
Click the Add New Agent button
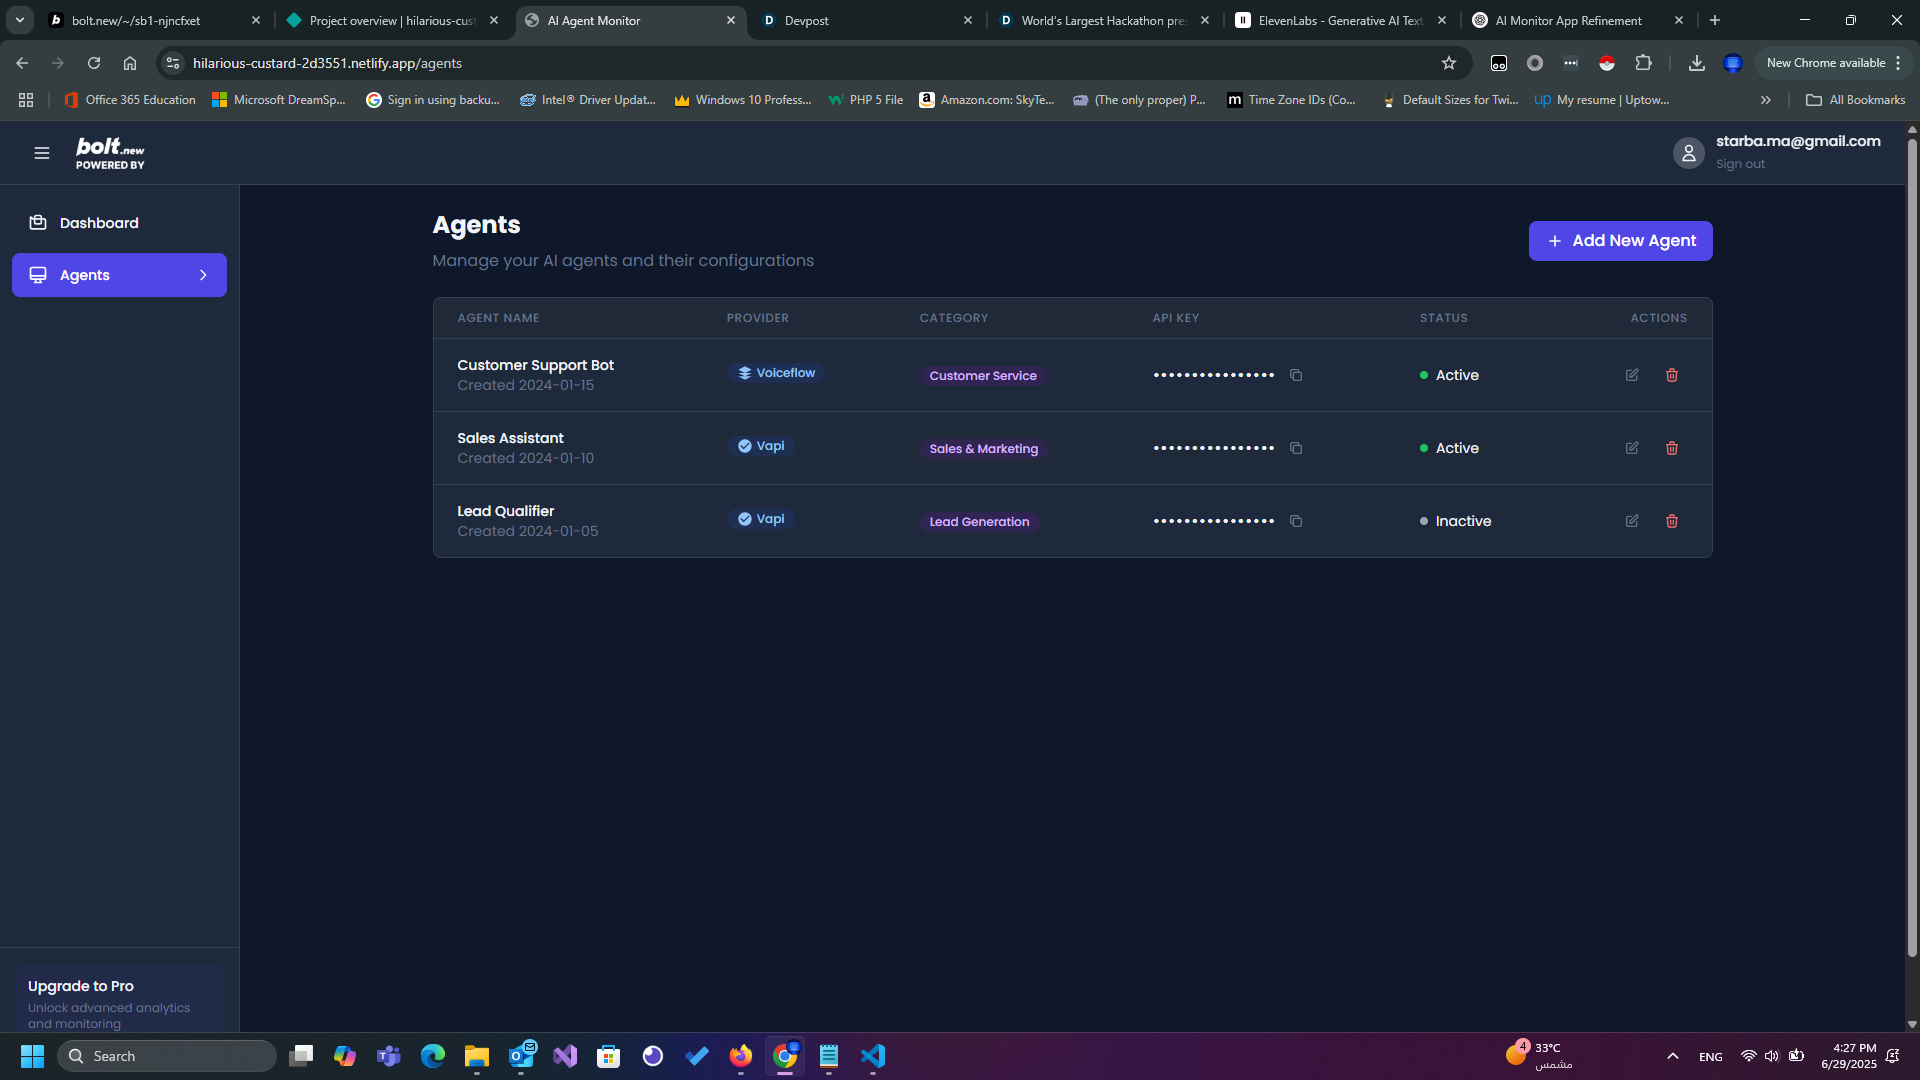(1620, 241)
